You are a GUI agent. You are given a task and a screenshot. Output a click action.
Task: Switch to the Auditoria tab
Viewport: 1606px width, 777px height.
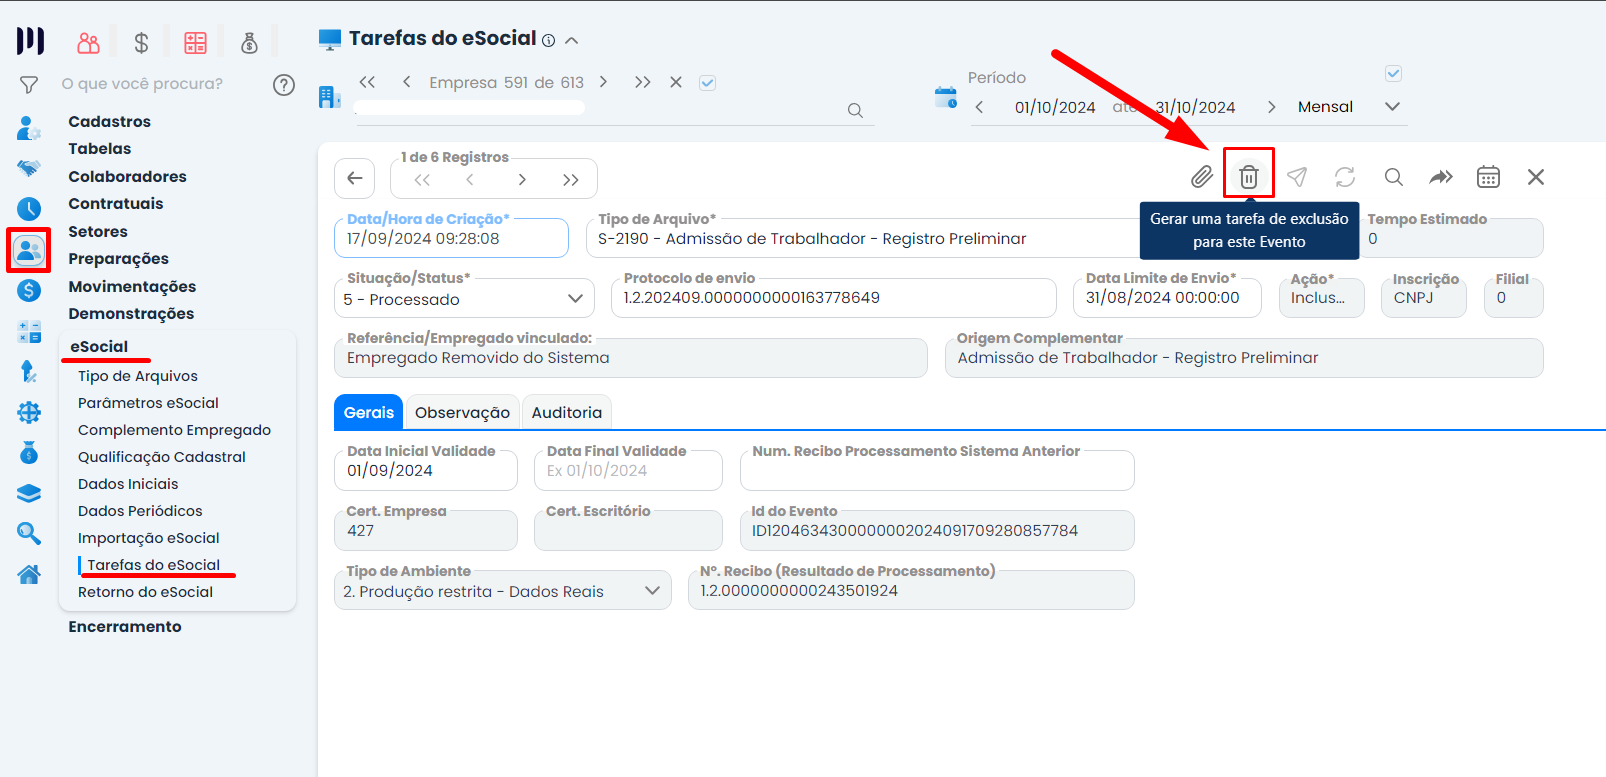[x=567, y=413]
